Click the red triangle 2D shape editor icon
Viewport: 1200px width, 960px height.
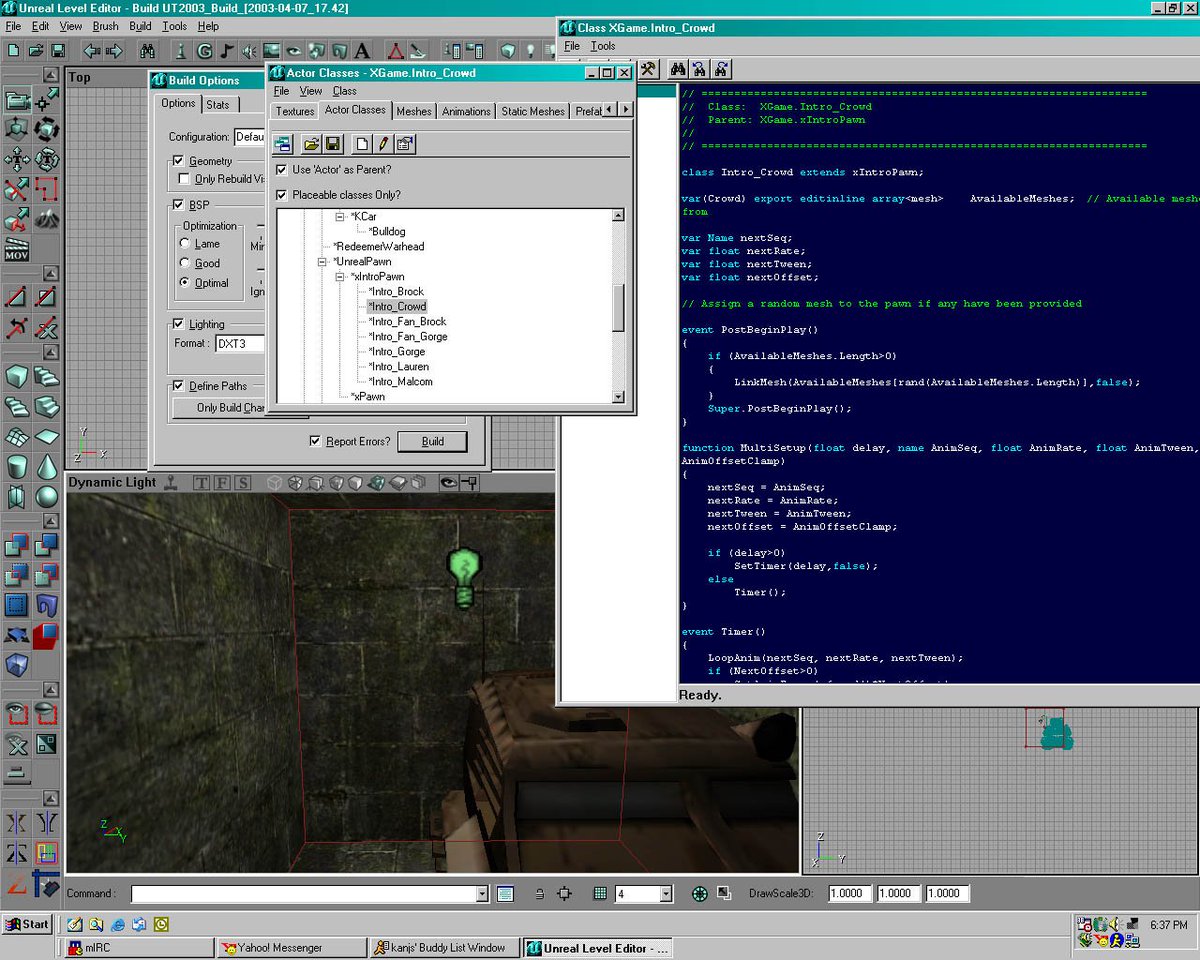pyautogui.click(x=396, y=50)
